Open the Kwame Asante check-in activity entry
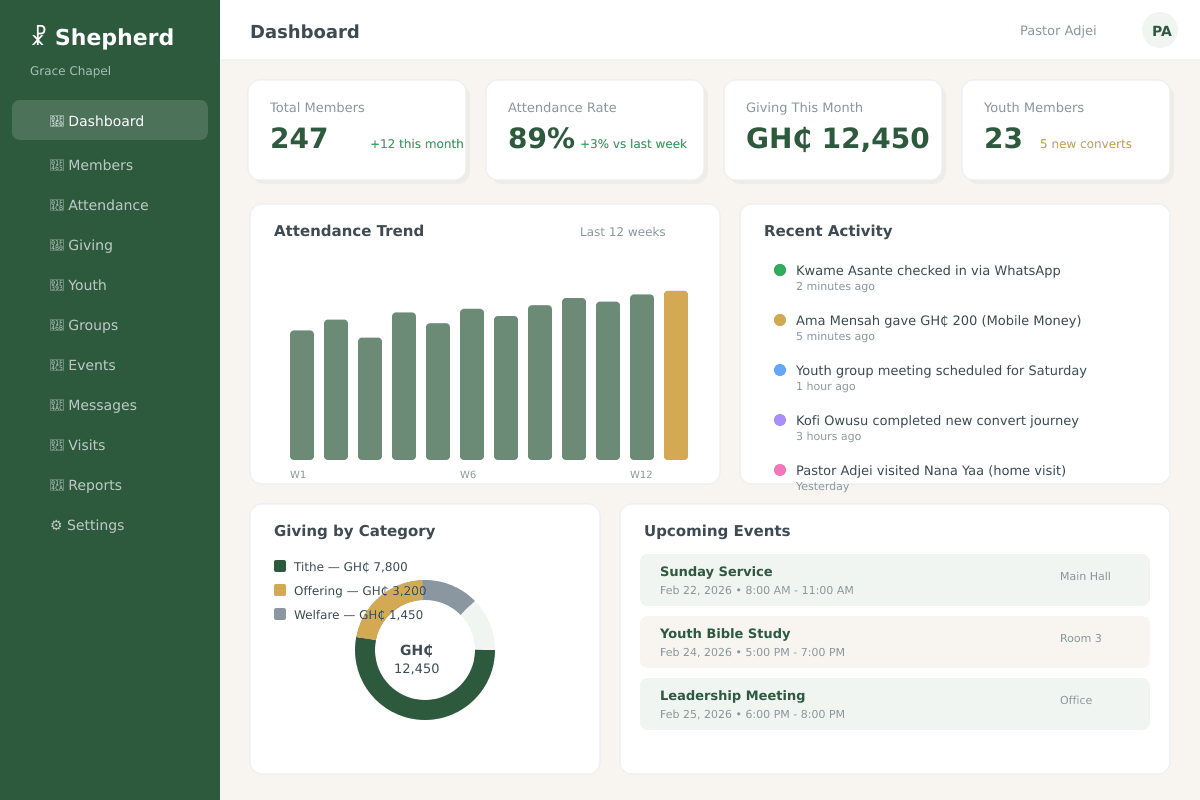The width and height of the screenshot is (1200, 800). 927,277
